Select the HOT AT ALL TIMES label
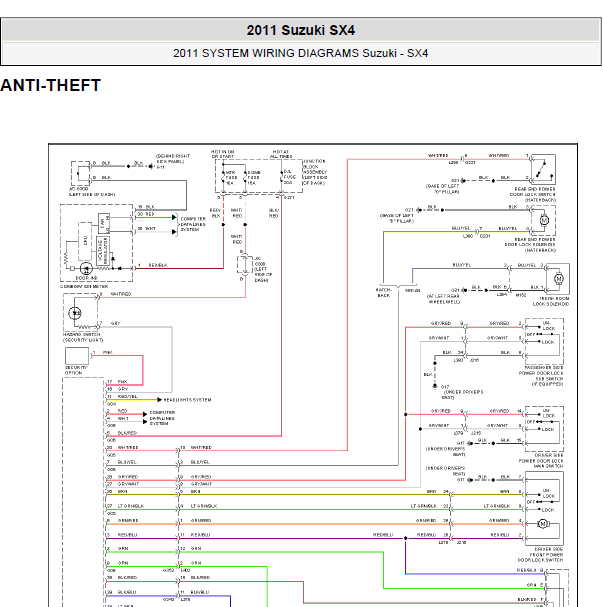 (x=281, y=154)
